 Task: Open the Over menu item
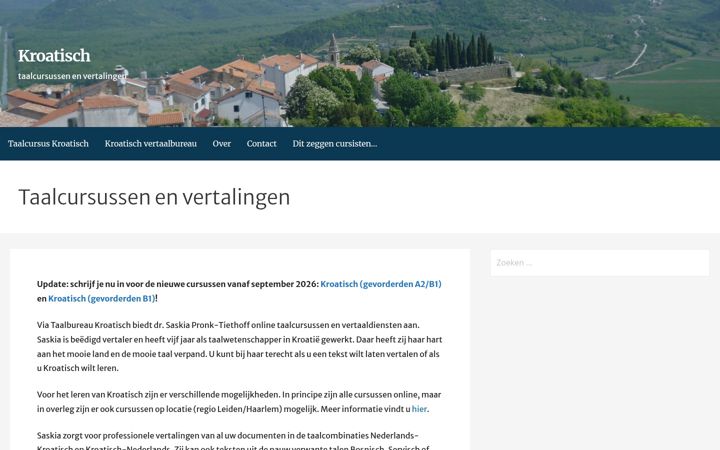tap(221, 144)
